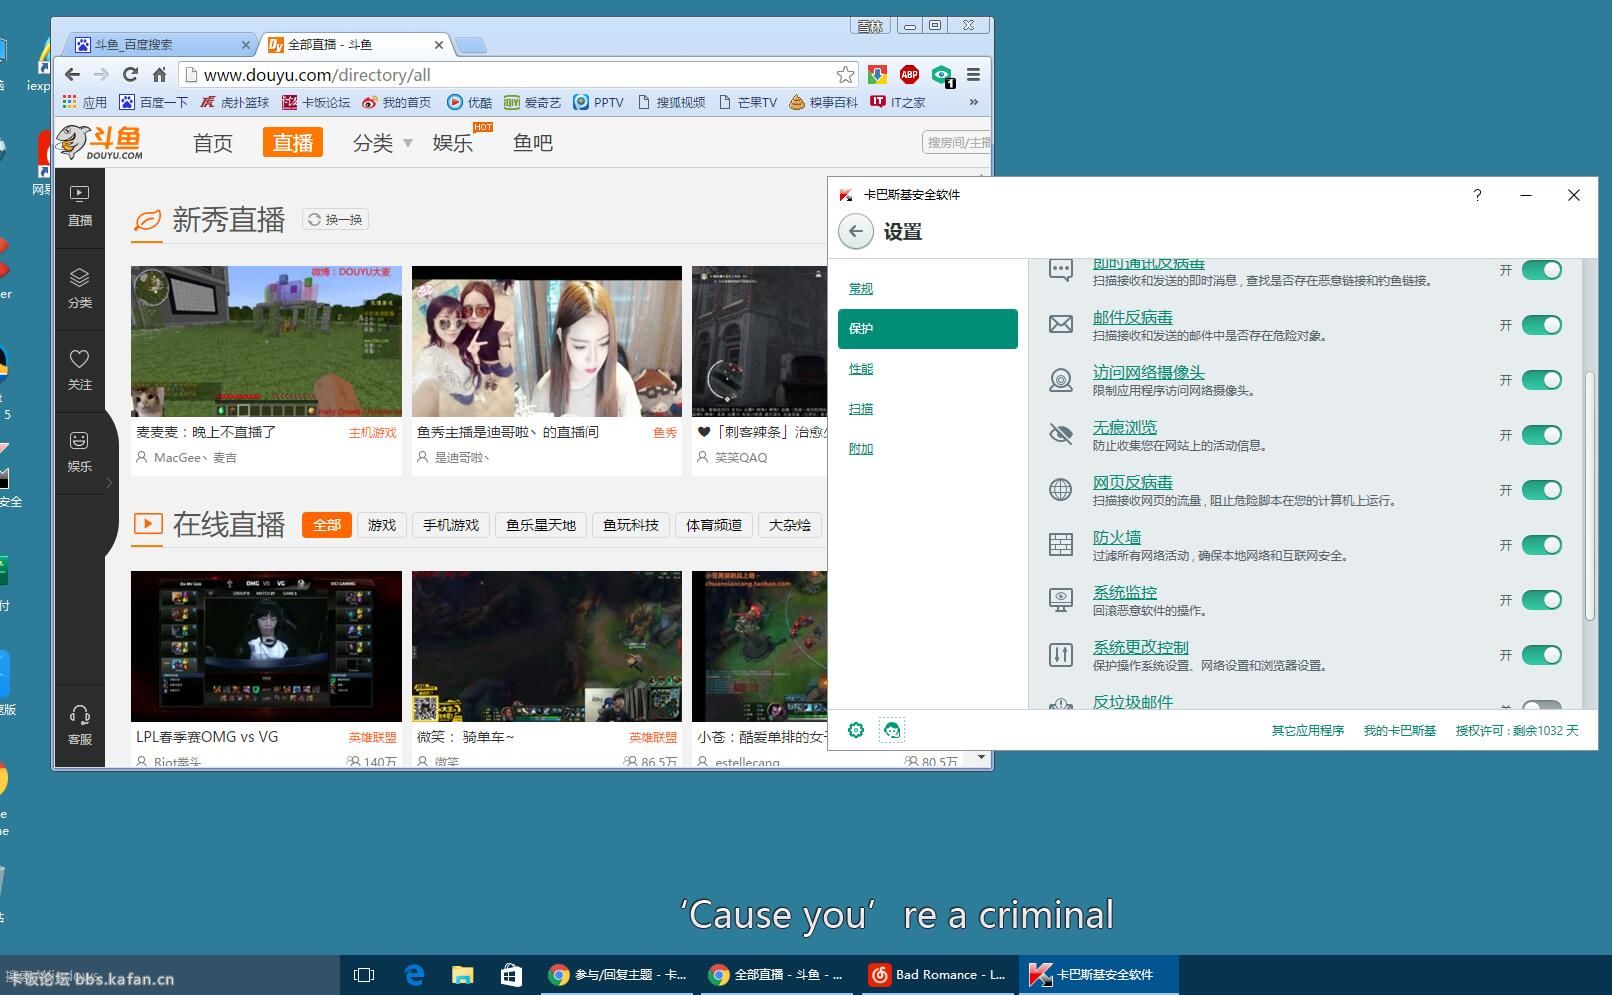The height and width of the screenshot is (995, 1612).
Task: Open 分类 in Douyu's left sidebar
Action: pos(80,288)
